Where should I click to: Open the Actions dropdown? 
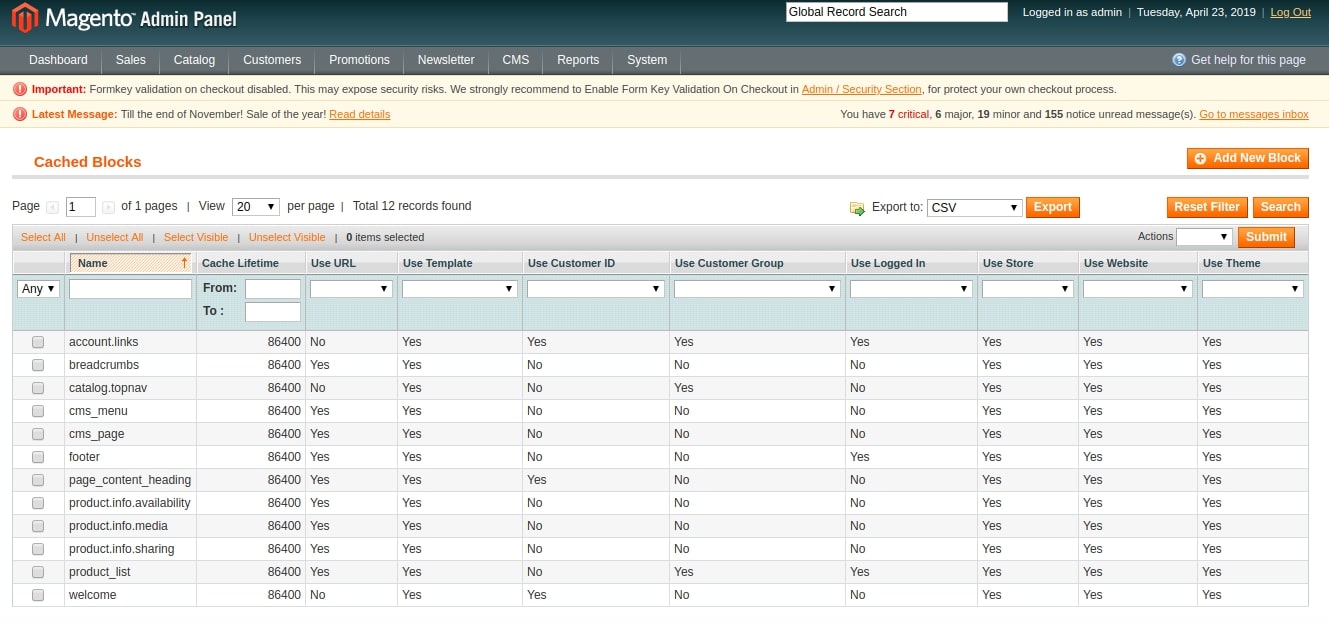click(x=1204, y=237)
